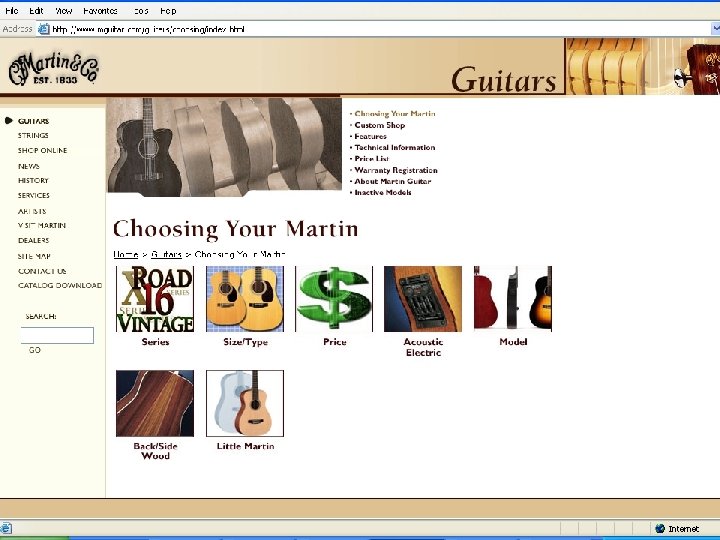Click the Little Martin caption text

point(245,446)
